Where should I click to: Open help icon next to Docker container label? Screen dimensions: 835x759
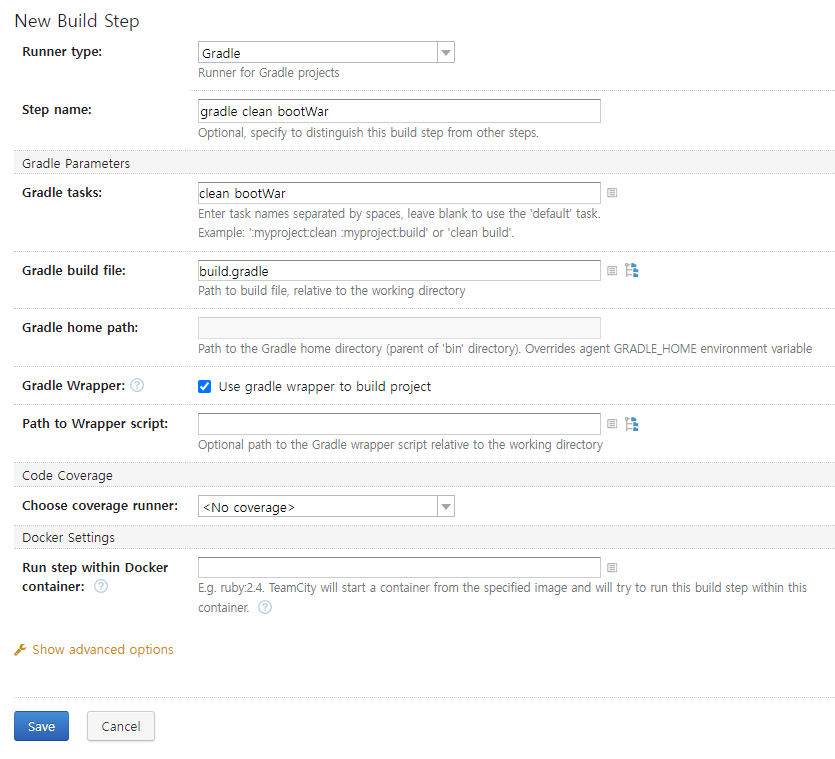[x=101, y=586]
